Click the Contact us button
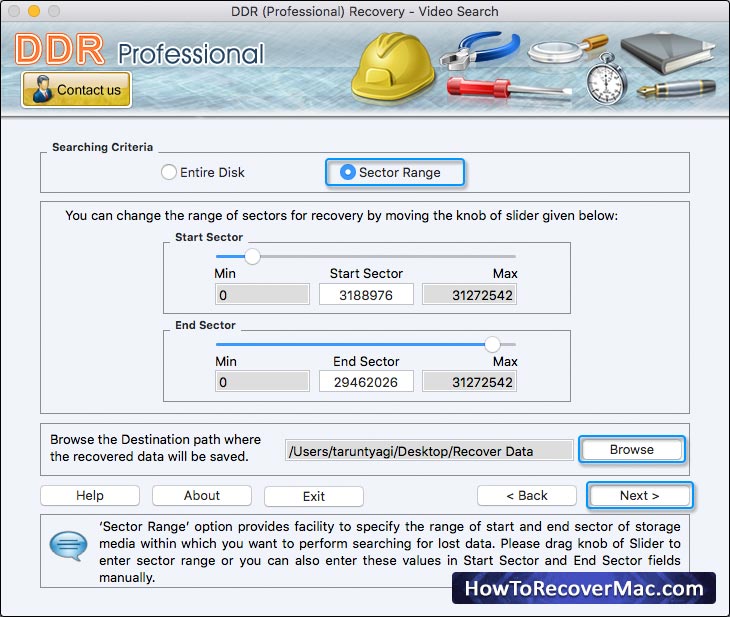The height and width of the screenshot is (617, 730). pyautogui.click(x=76, y=89)
